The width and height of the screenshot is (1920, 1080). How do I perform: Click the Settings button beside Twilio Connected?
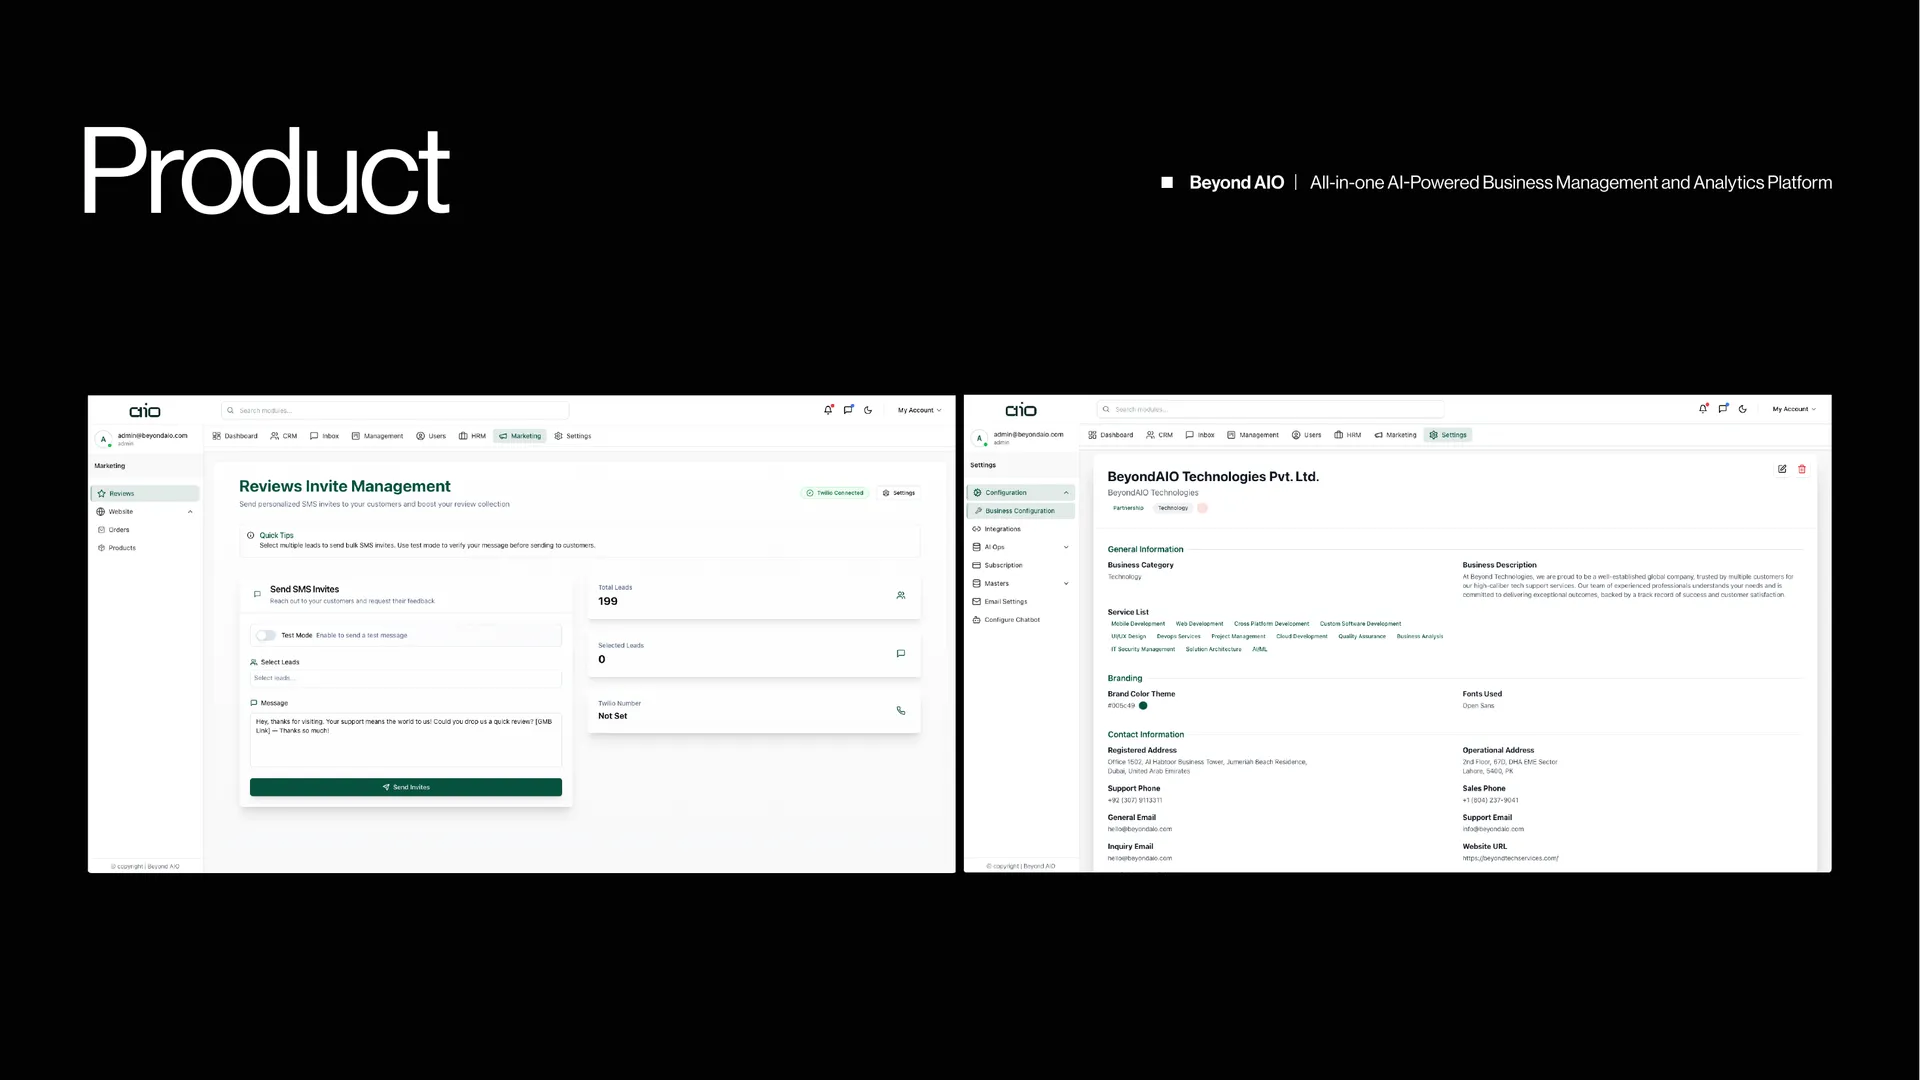click(x=898, y=493)
